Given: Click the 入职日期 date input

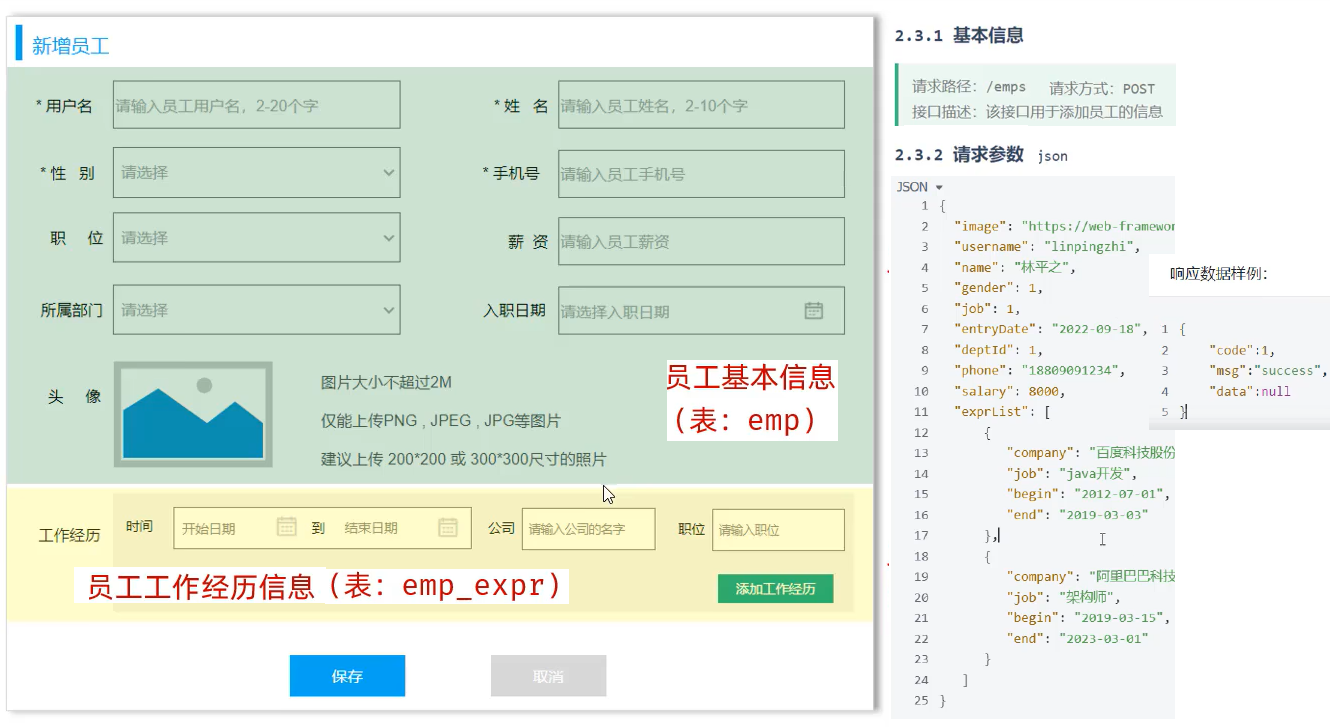Looking at the screenshot, I should pos(680,311).
